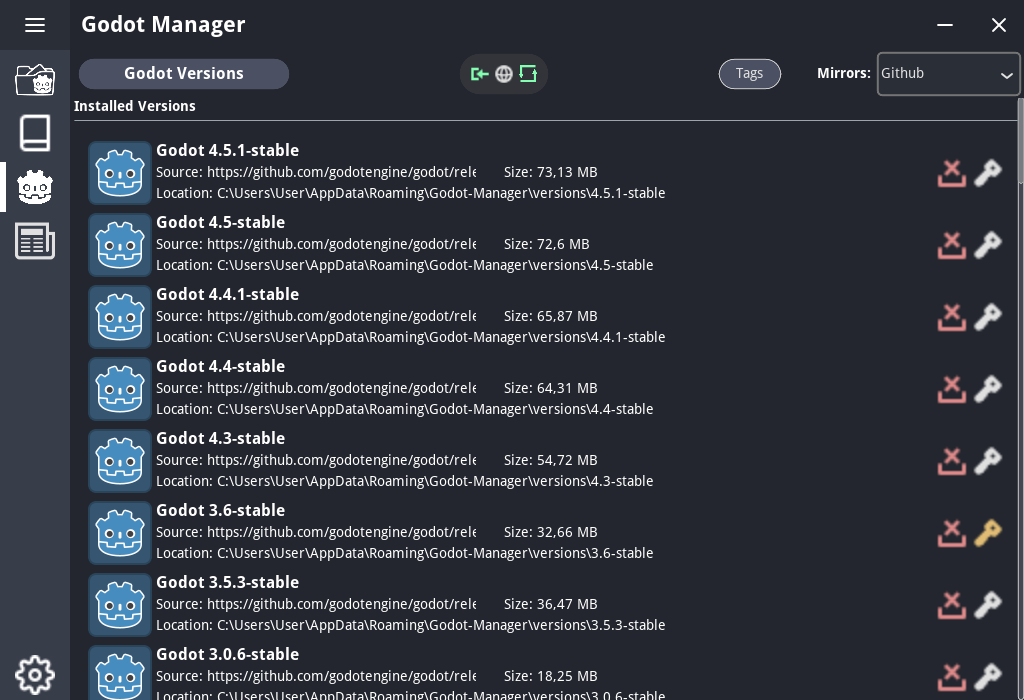Click the Godot Versions header button

[184, 74]
